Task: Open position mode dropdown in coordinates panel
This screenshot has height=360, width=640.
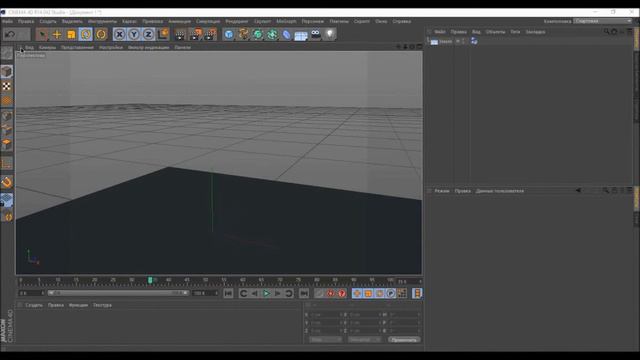Action: coord(325,340)
